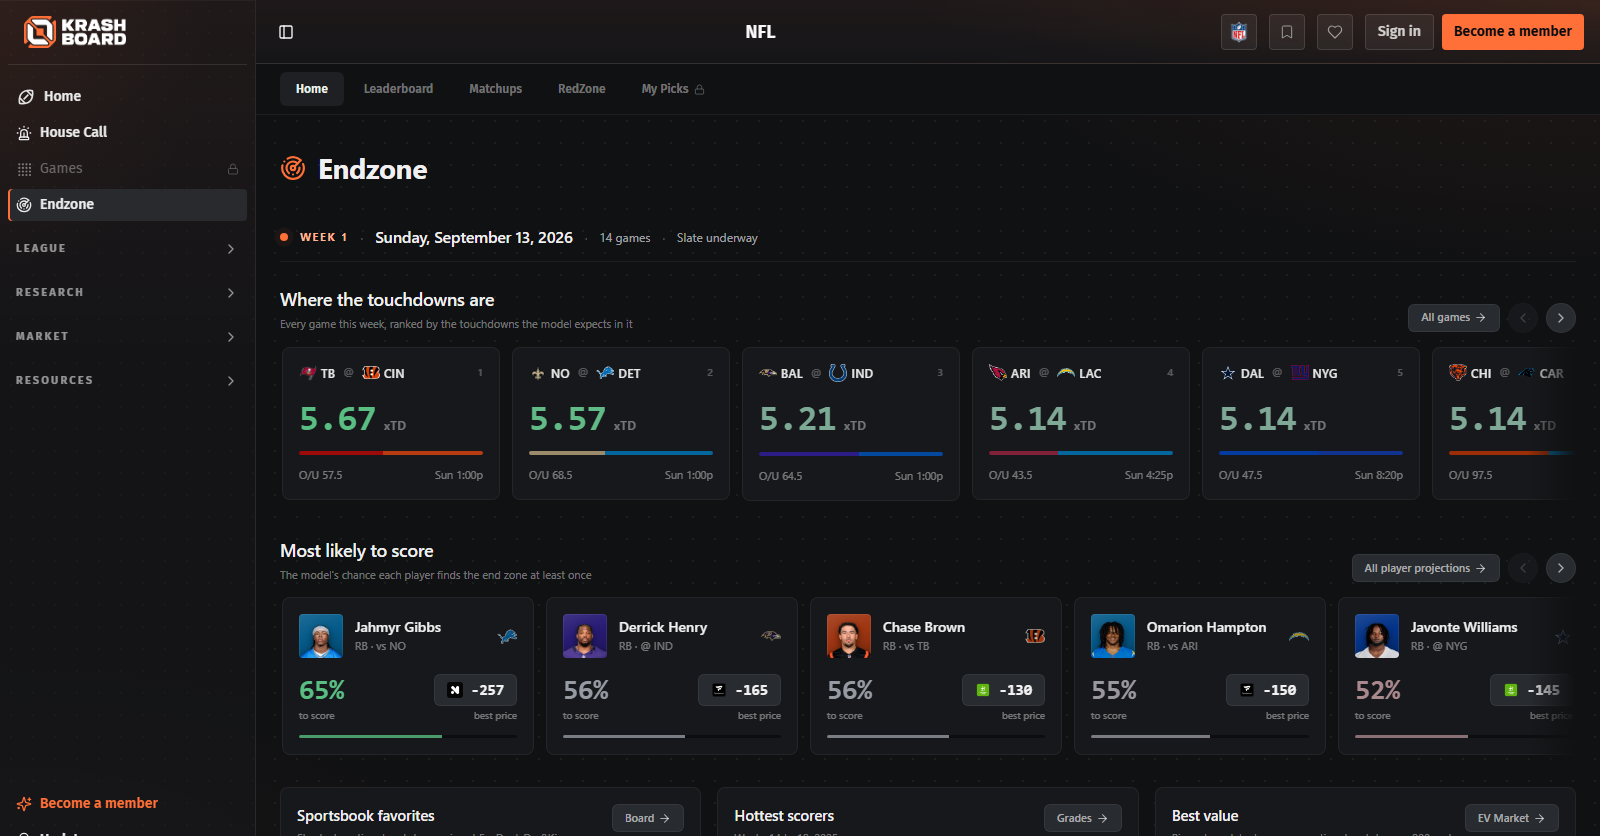Open the All games link
This screenshot has height=836, width=1600.
1453,317
